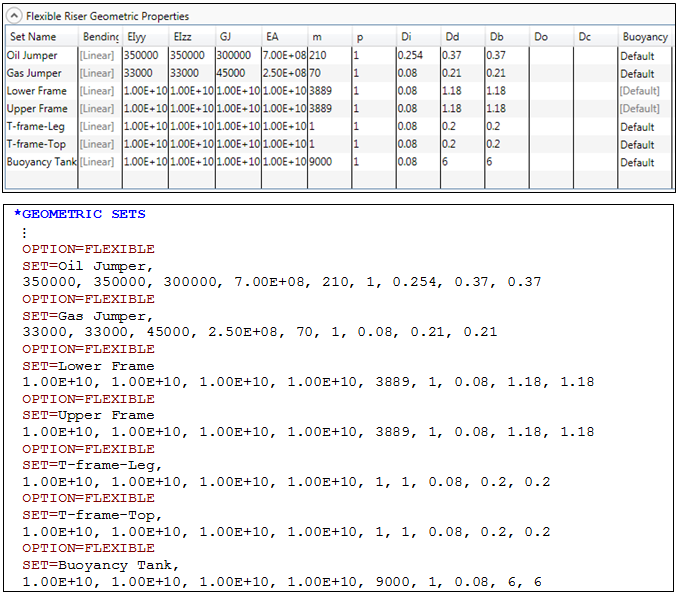Click the Gas Jumper data line starting 33000
Screen dimensions: 679x595
click(260, 332)
